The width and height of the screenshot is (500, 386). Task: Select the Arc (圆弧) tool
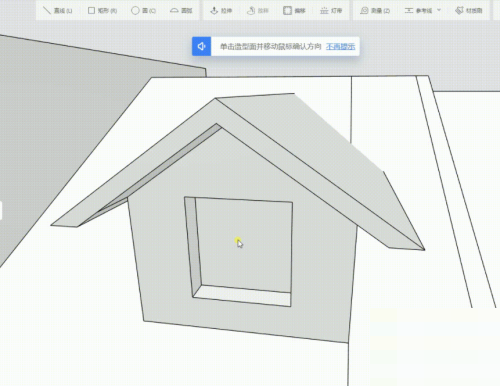pos(181,11)
